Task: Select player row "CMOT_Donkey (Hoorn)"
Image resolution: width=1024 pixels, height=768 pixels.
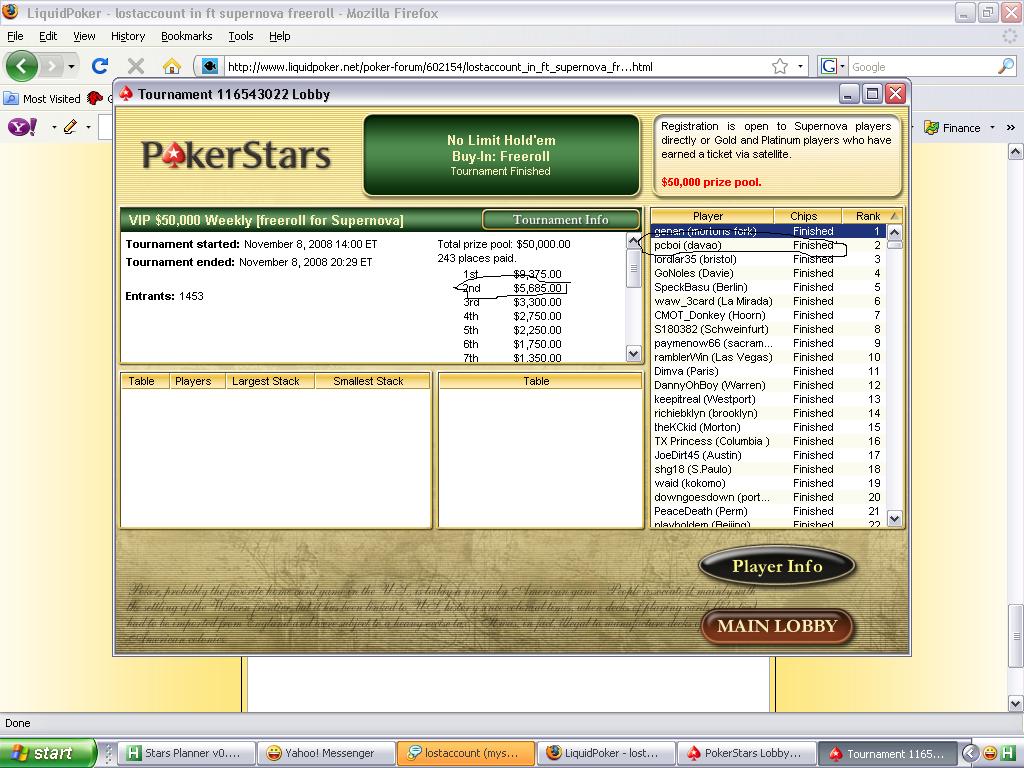Action: 768,315
